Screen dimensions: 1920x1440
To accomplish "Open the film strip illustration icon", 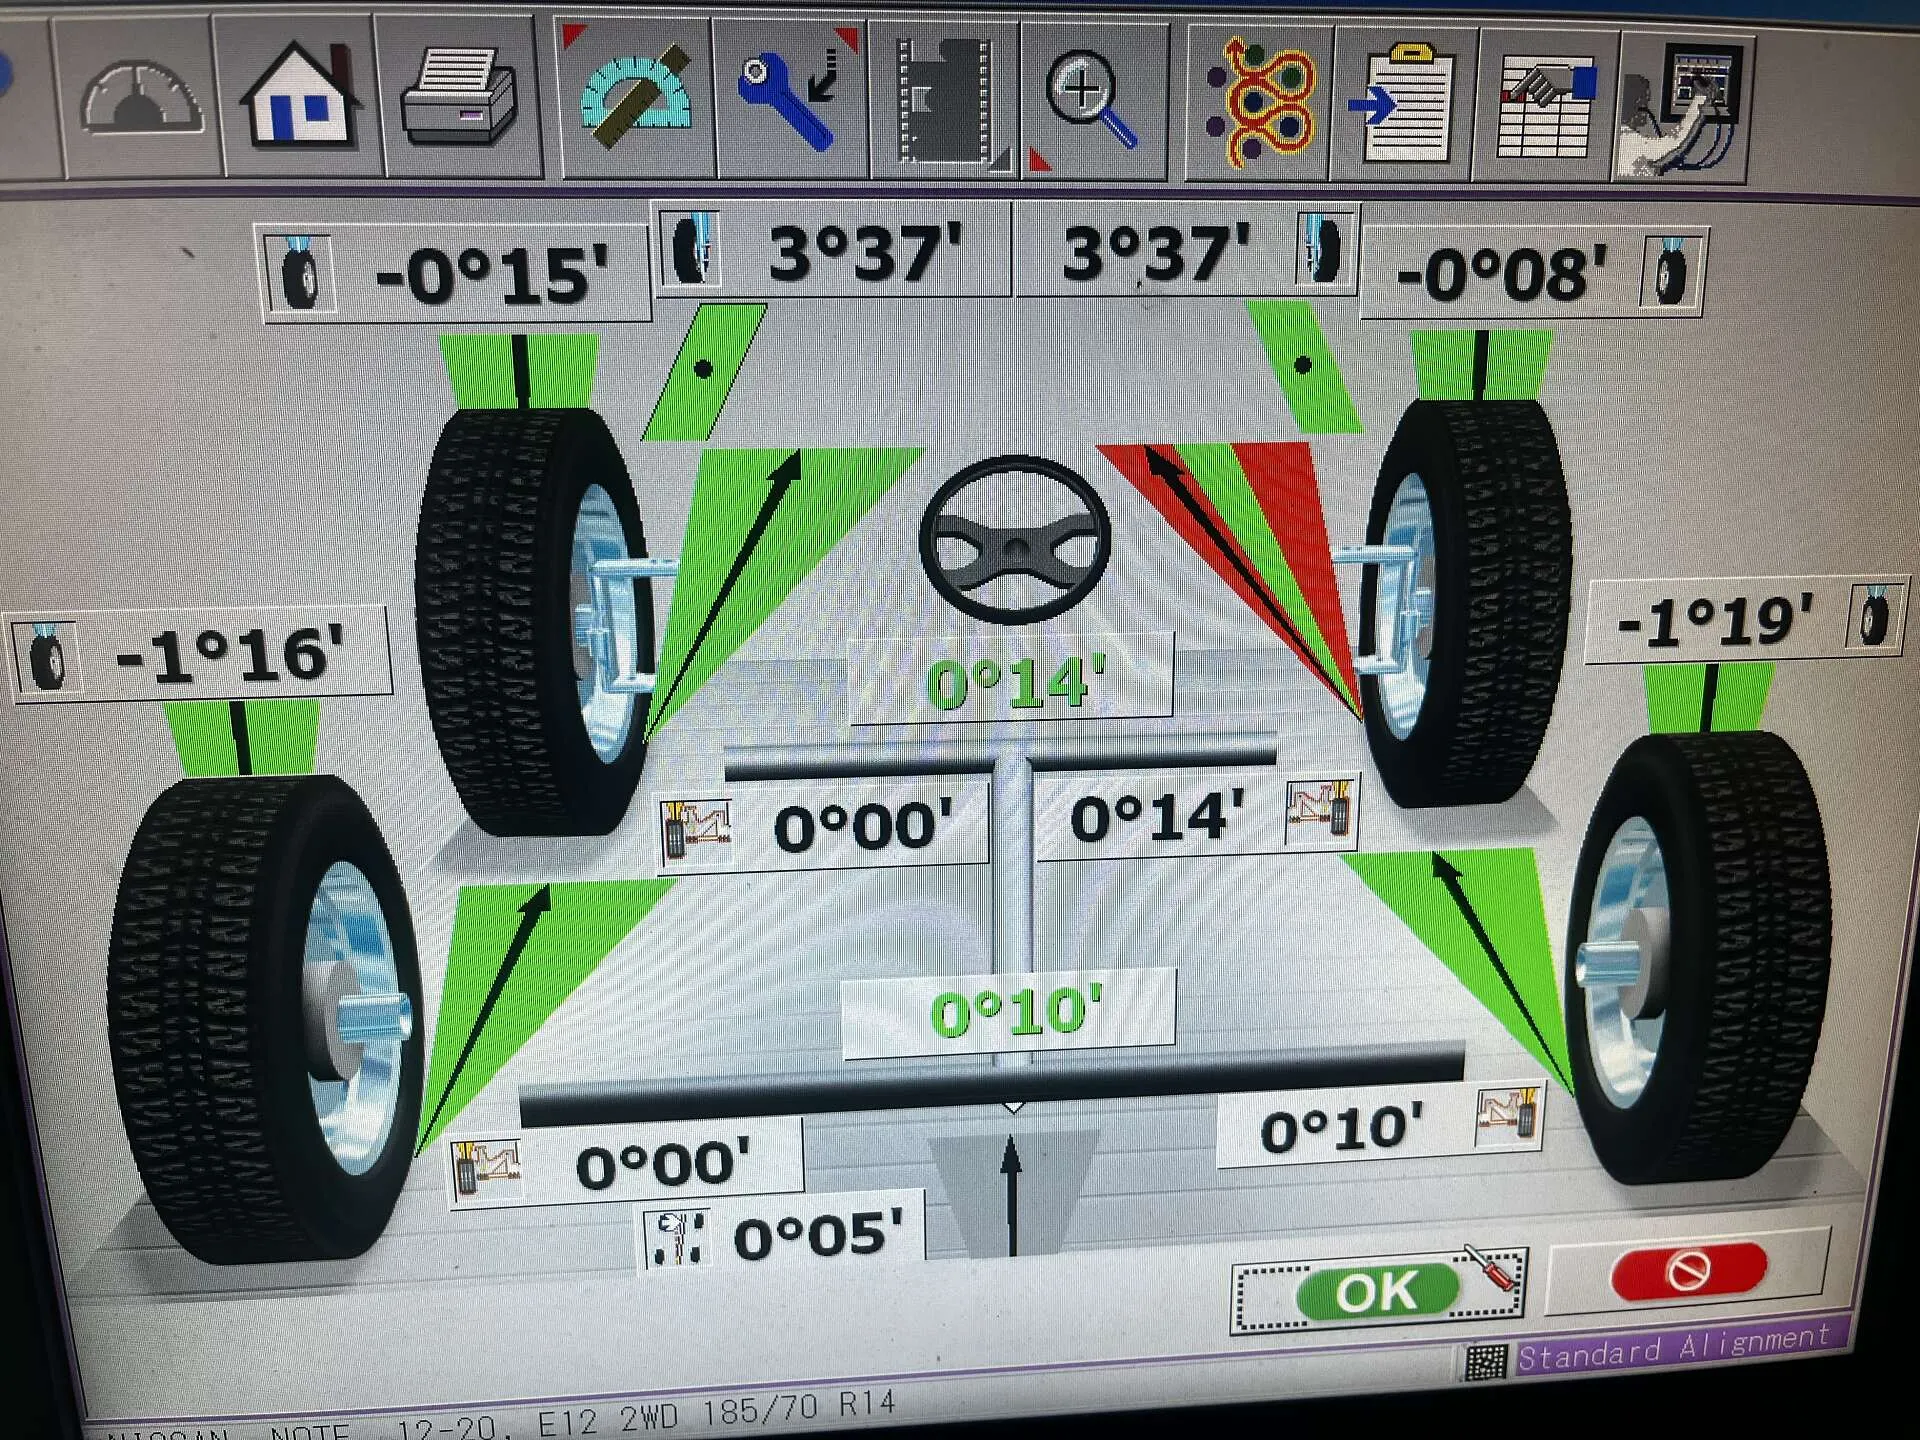I will click(945, 100).
